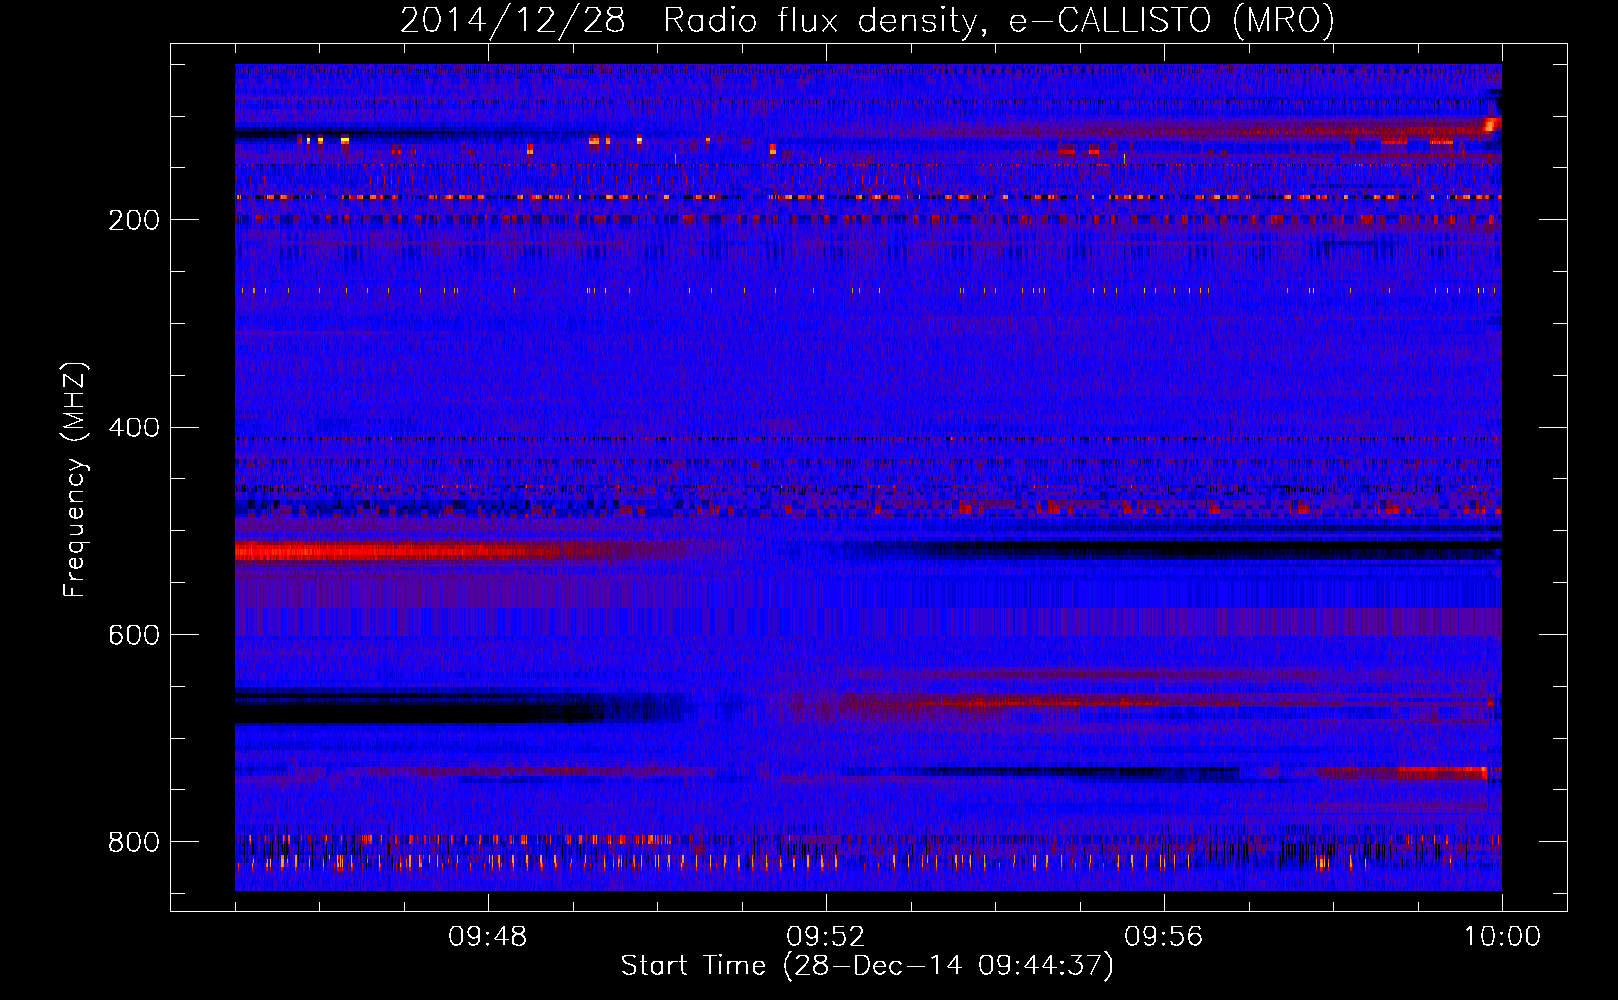Click the 'Frequency (MHZ)' axis label
This screenshot has height=1000, width=1618.
[75, 480]
